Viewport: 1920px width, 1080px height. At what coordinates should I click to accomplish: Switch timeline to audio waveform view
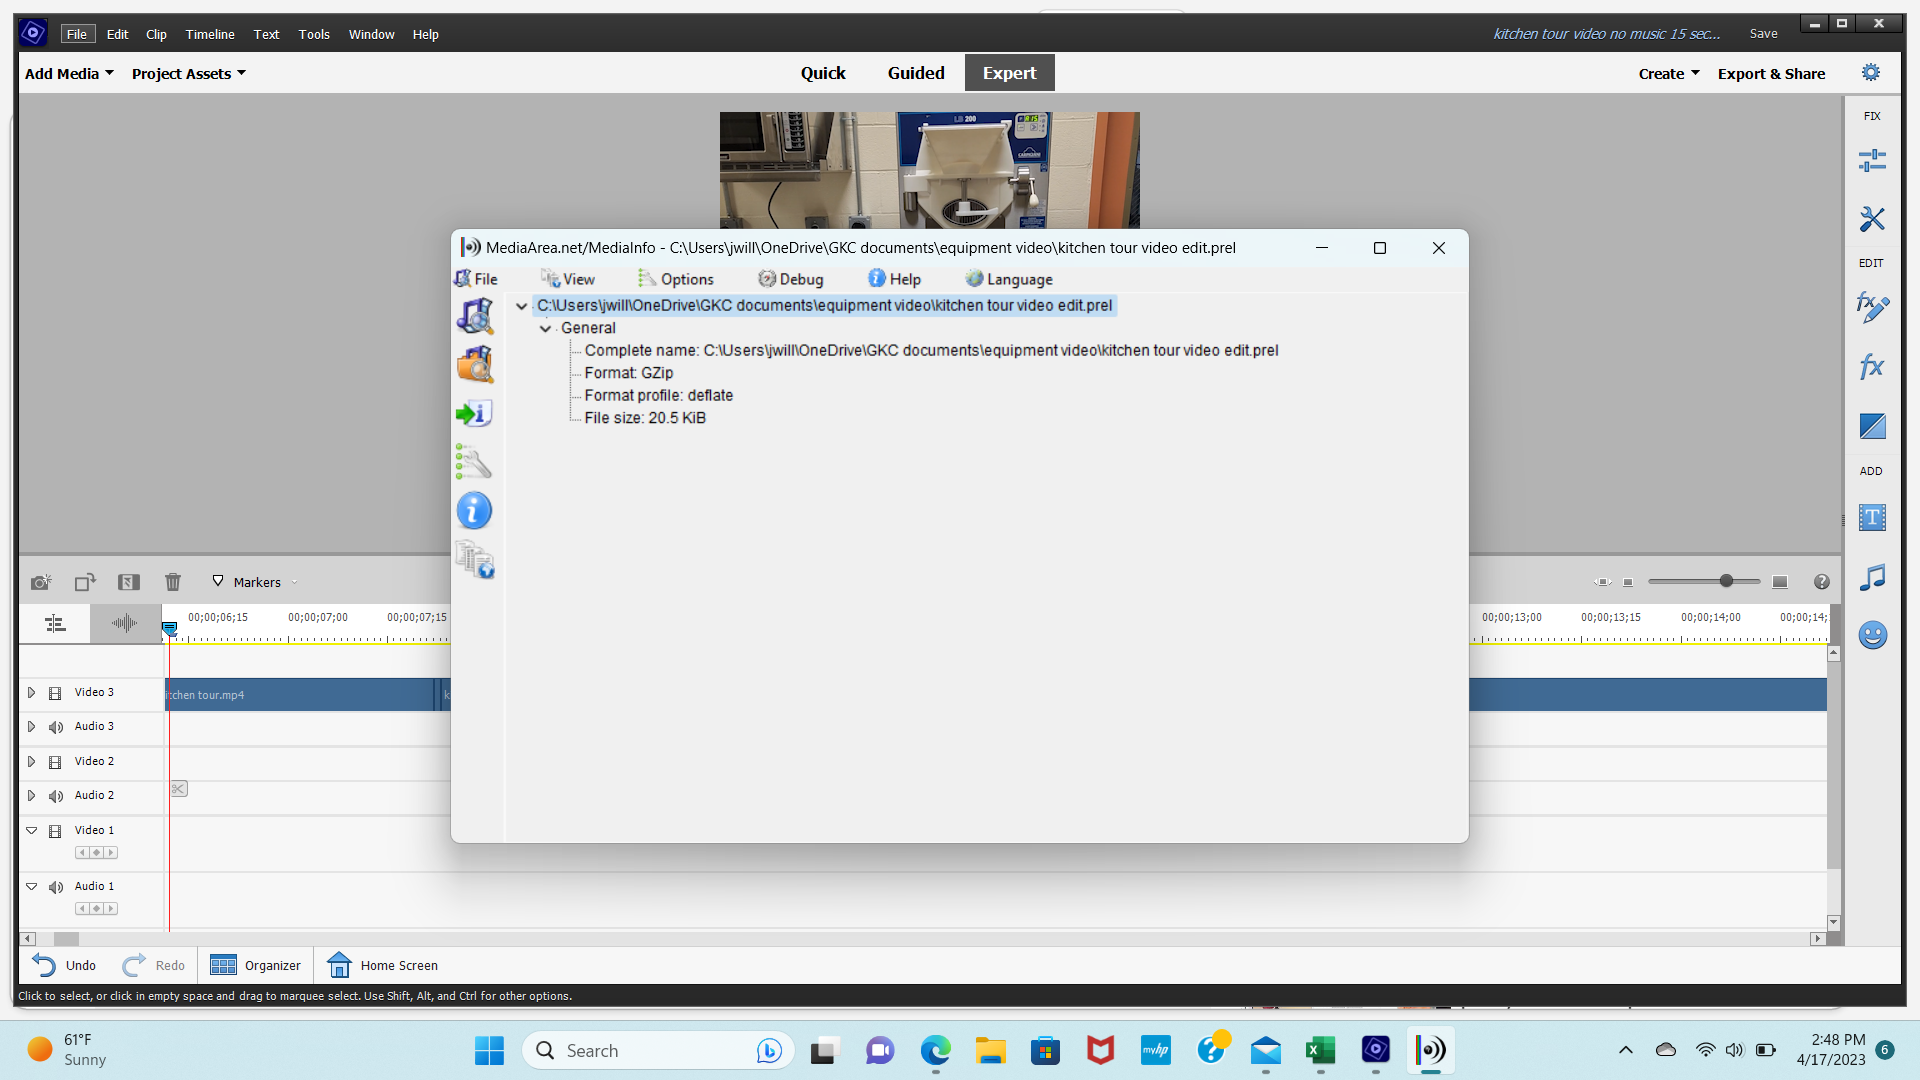pos(124,623)
